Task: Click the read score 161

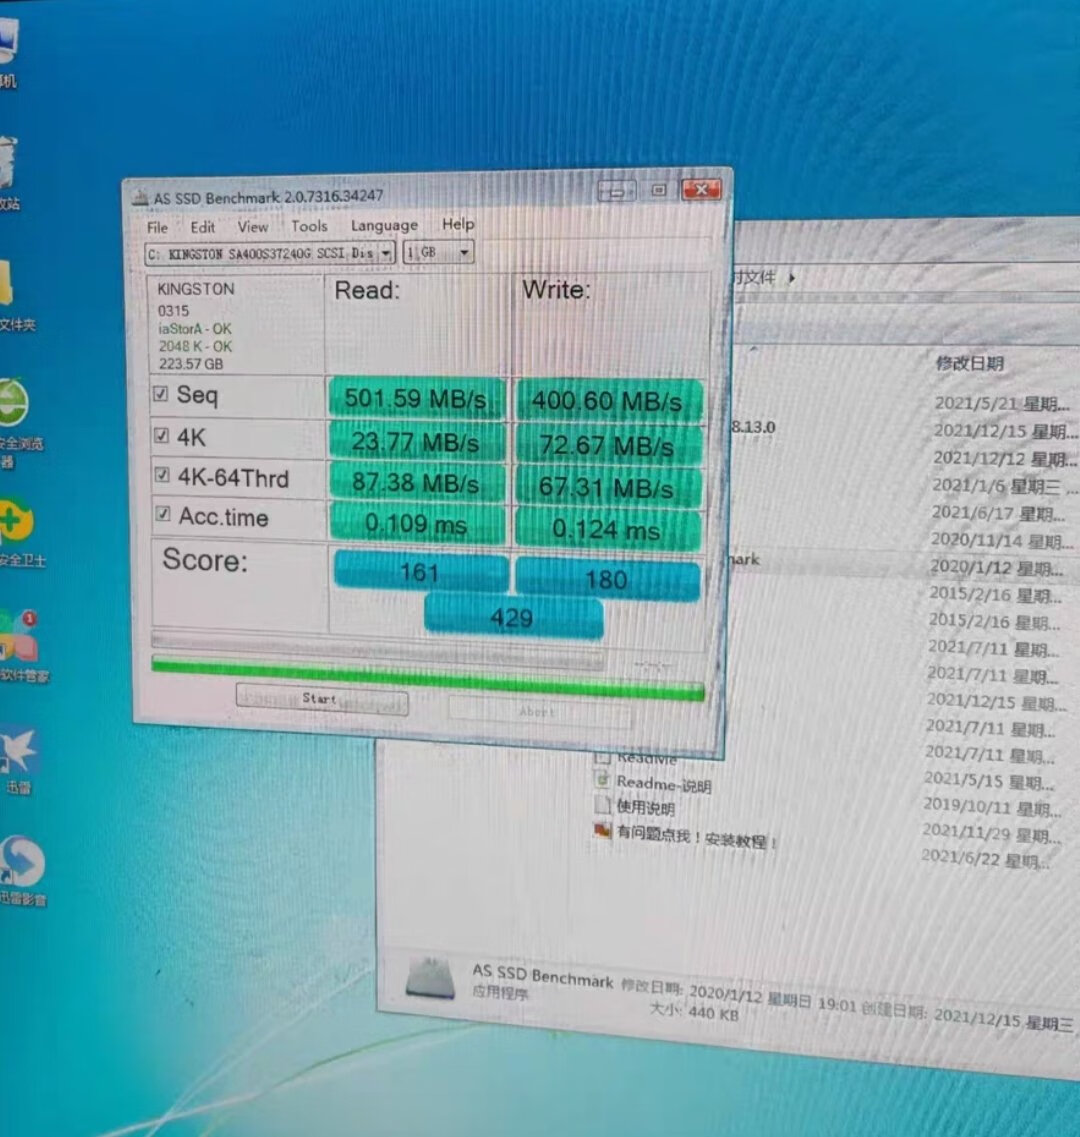Action: click(x=421, y=571)
